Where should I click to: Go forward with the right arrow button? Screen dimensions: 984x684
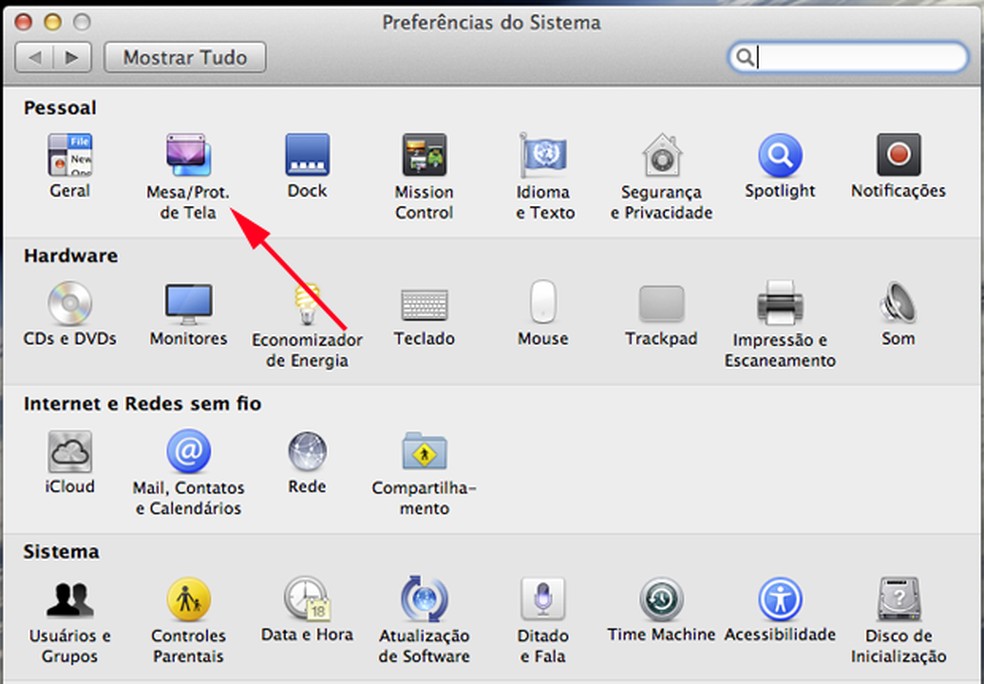pos(73,58)
